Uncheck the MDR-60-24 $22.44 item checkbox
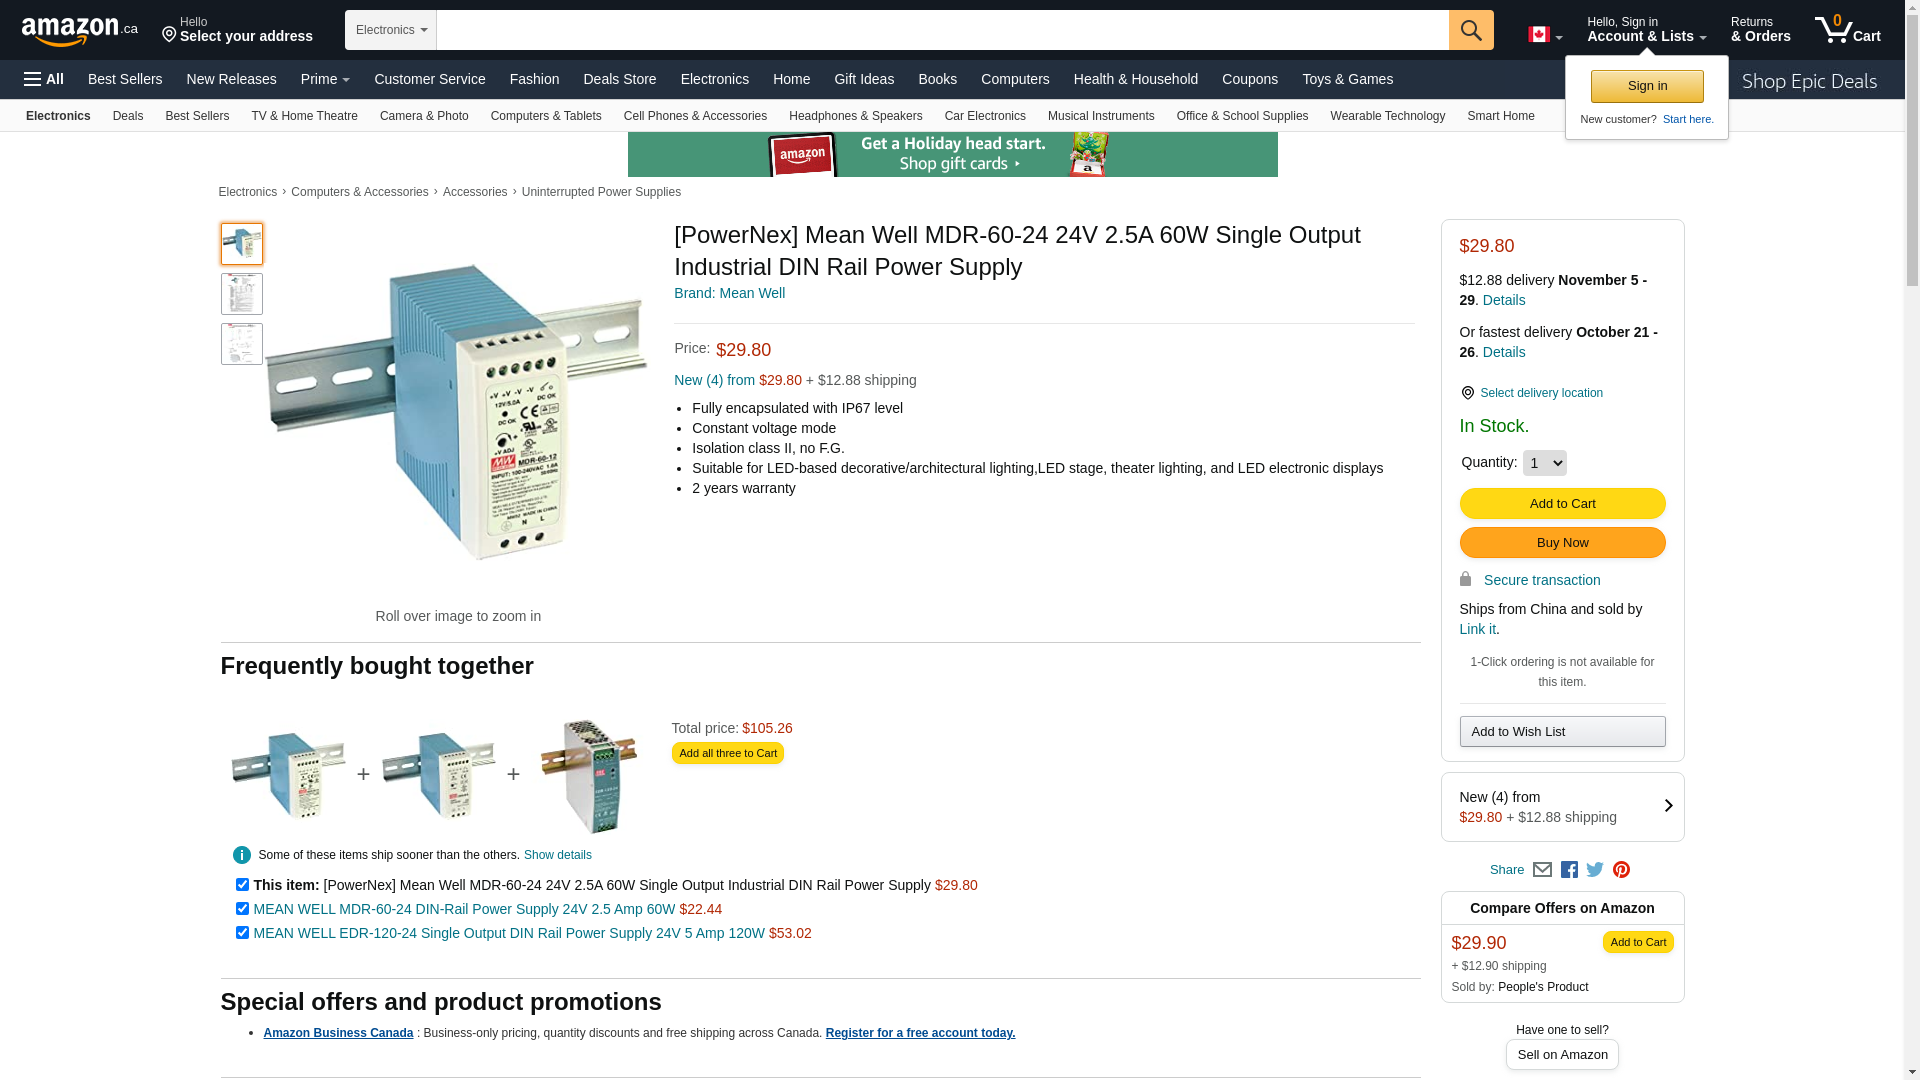Screen dimensions: 1920x1080 click(x=242, y=909)
